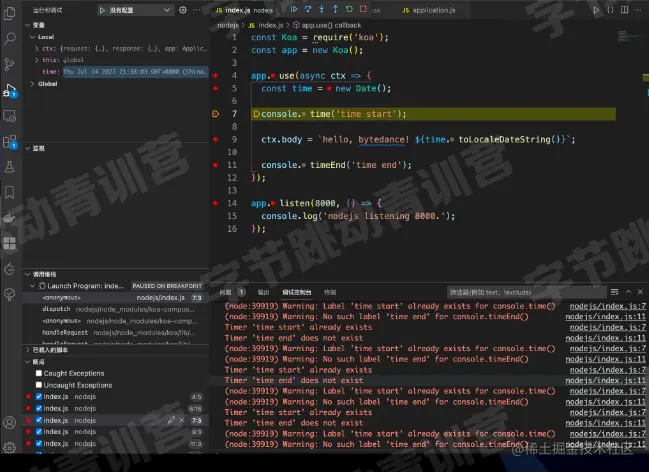
Task: Open debug view's more actions menu
Action: [x=197, y=10]
